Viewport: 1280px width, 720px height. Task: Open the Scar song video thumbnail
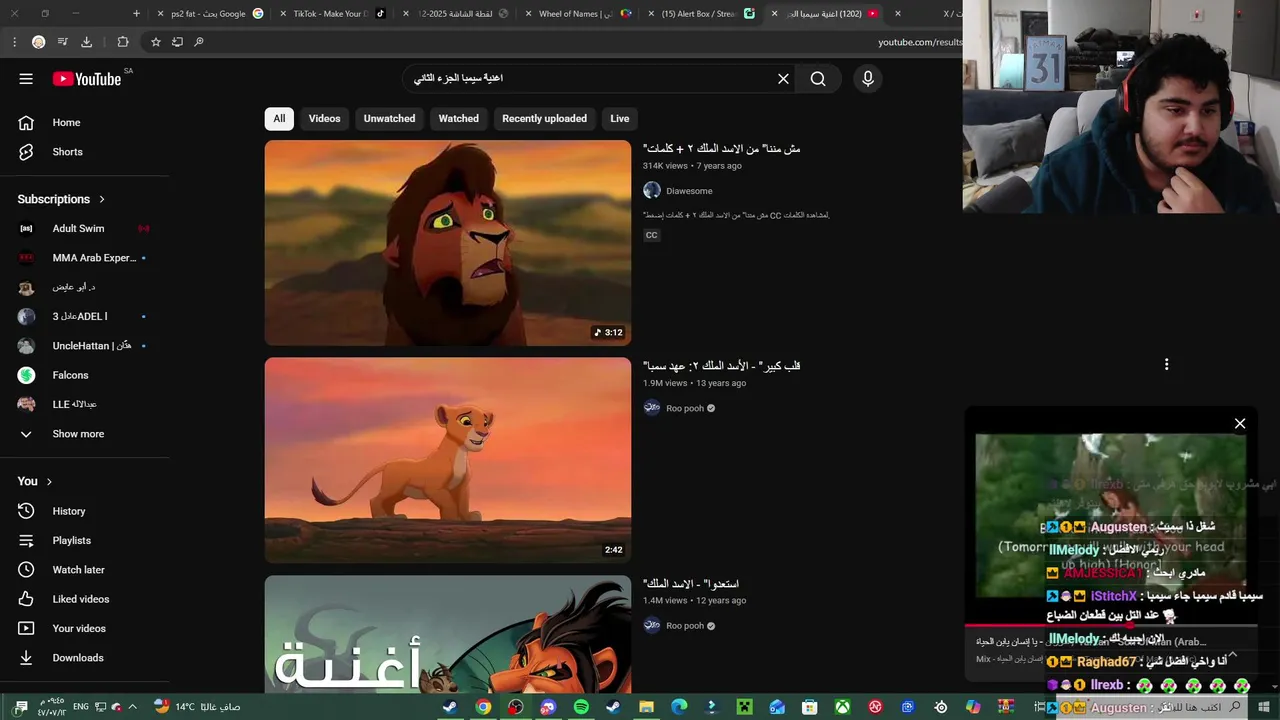coord(448,634)
